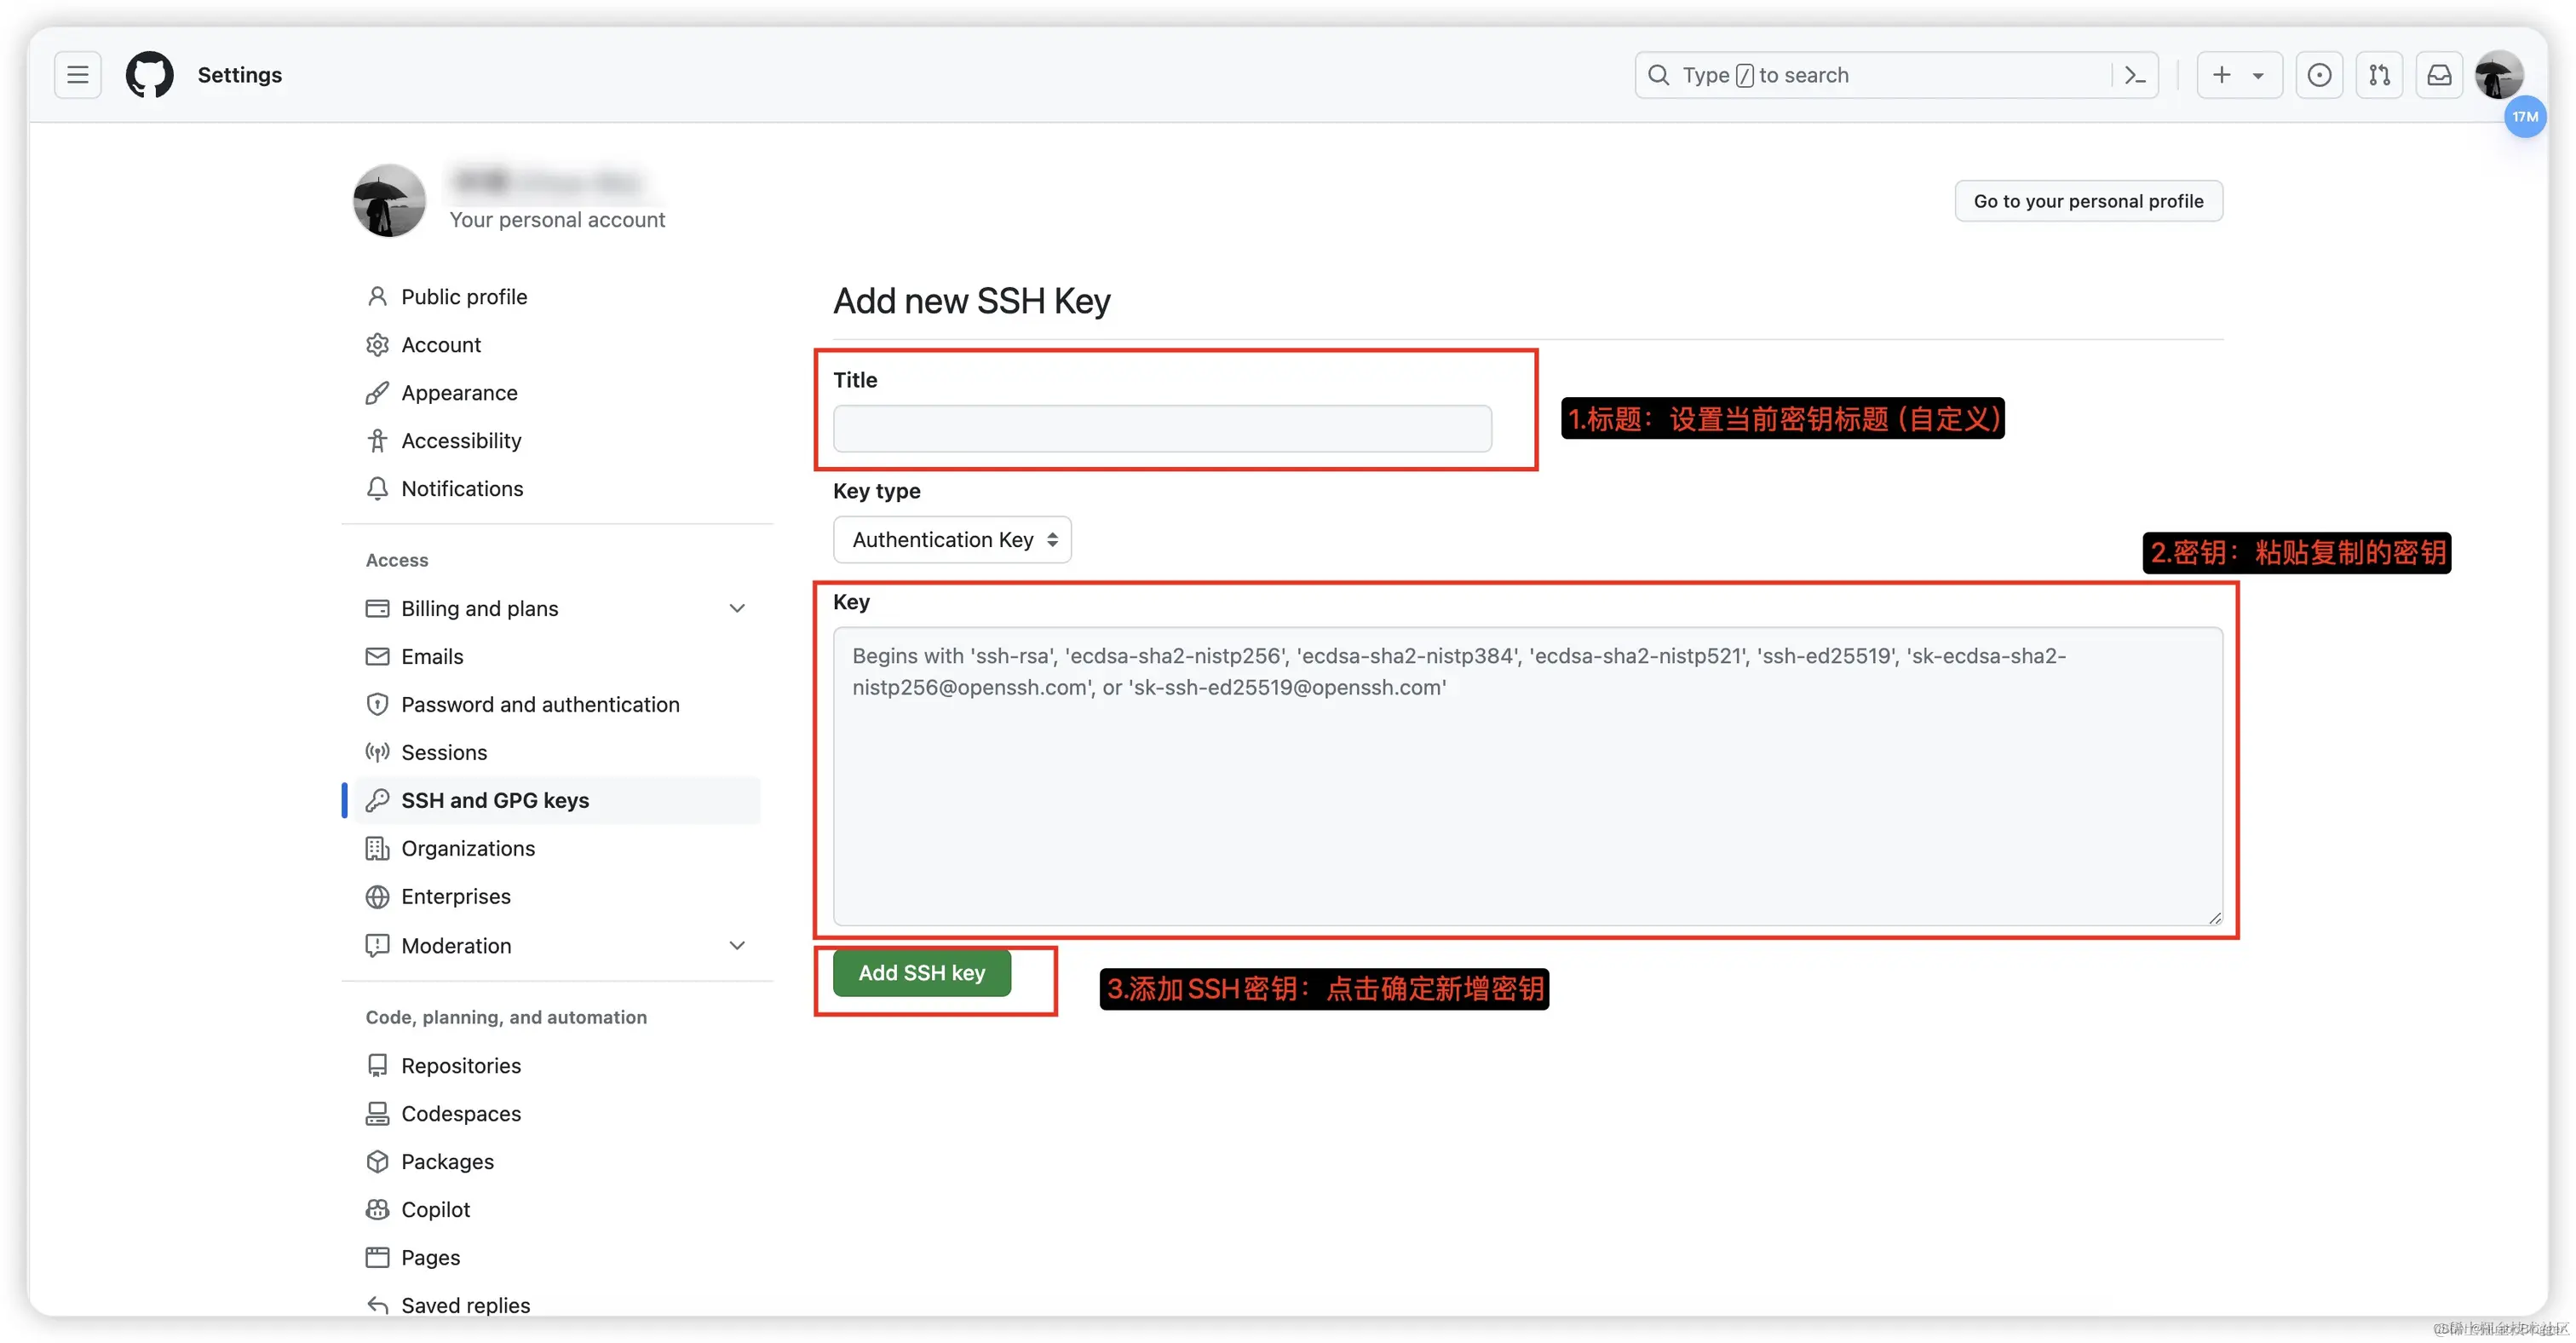The image size is (2576, 1343).
Task: Open the command palette icon
Action: pos(2134,75)
